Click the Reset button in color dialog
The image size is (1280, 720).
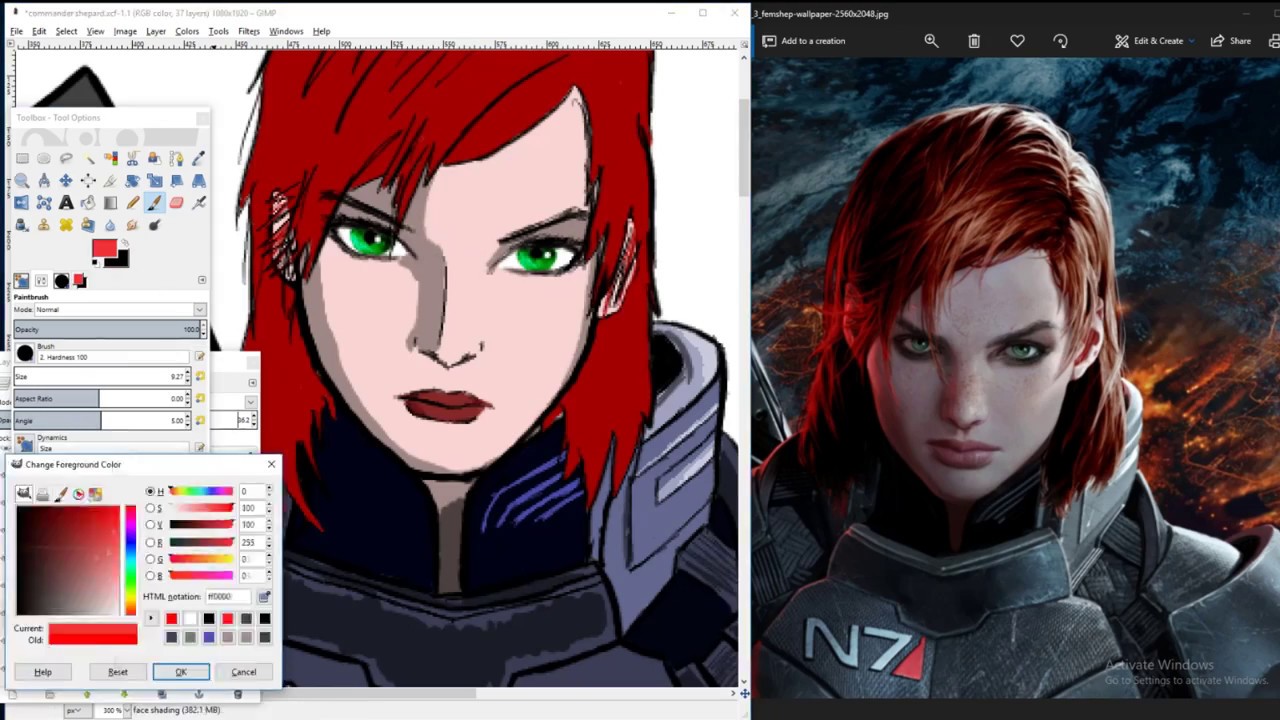tap(118, 672)
